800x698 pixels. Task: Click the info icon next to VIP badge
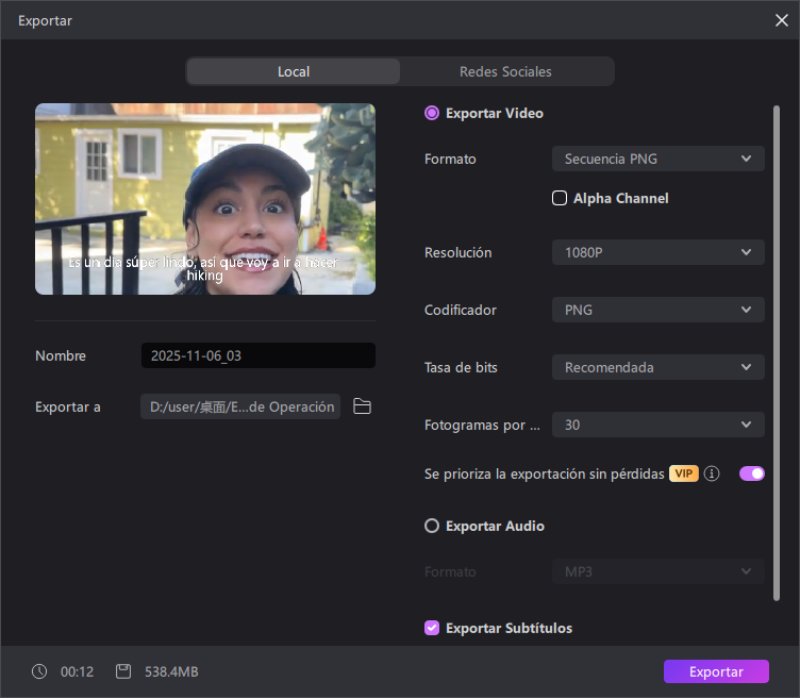[712, 474]
